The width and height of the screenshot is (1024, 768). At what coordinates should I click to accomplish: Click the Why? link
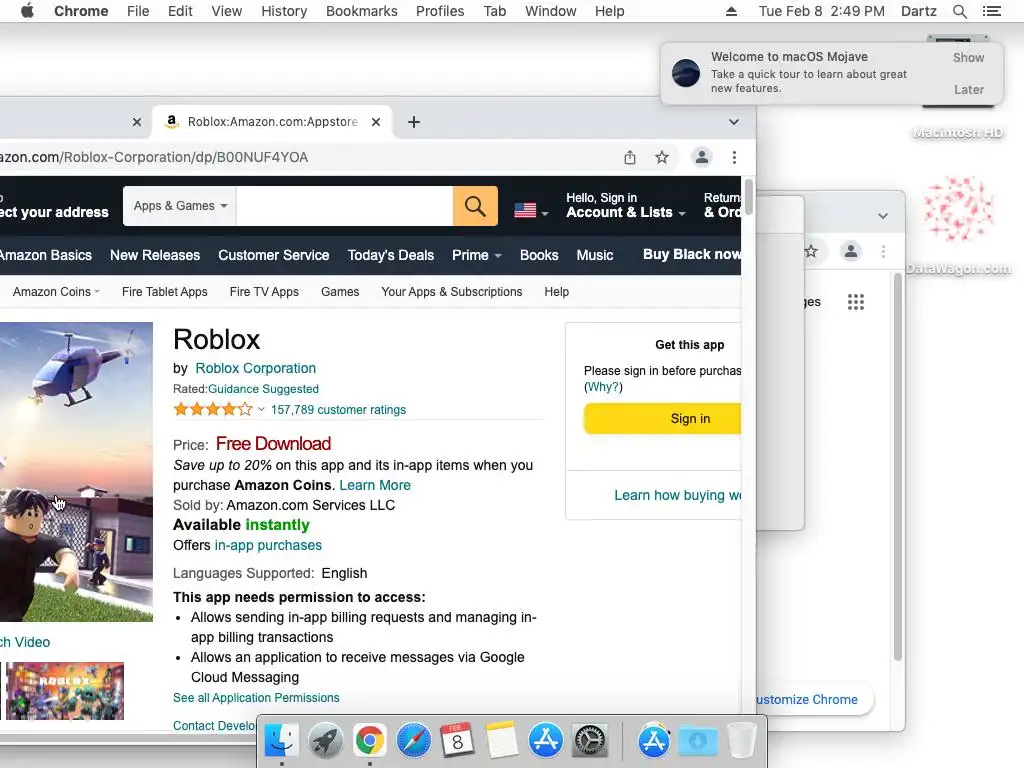coord(603,387)
